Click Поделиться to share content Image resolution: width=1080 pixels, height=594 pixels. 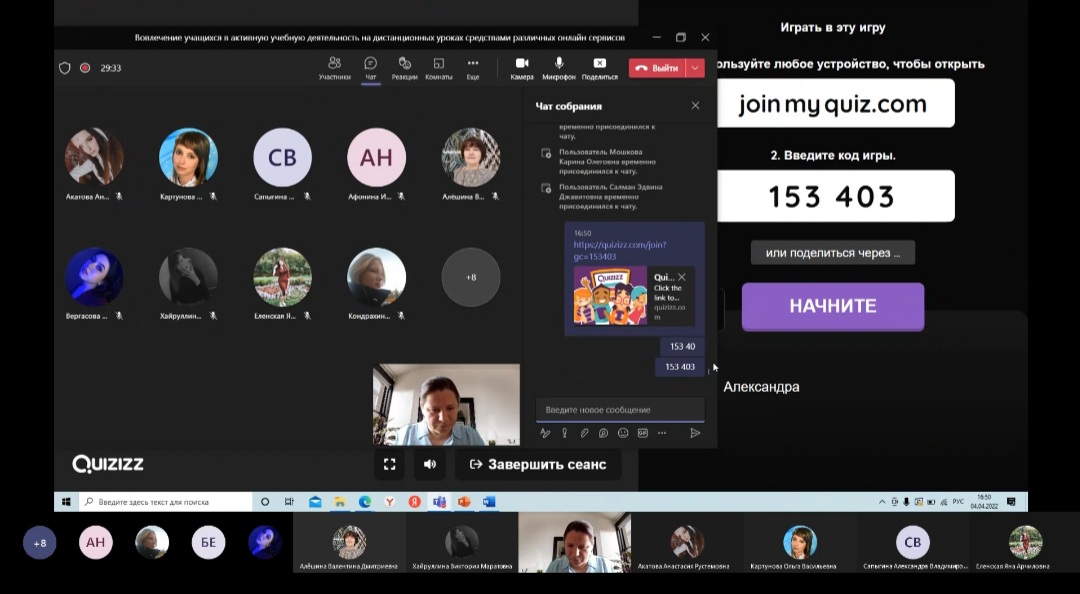click(599, 67)
